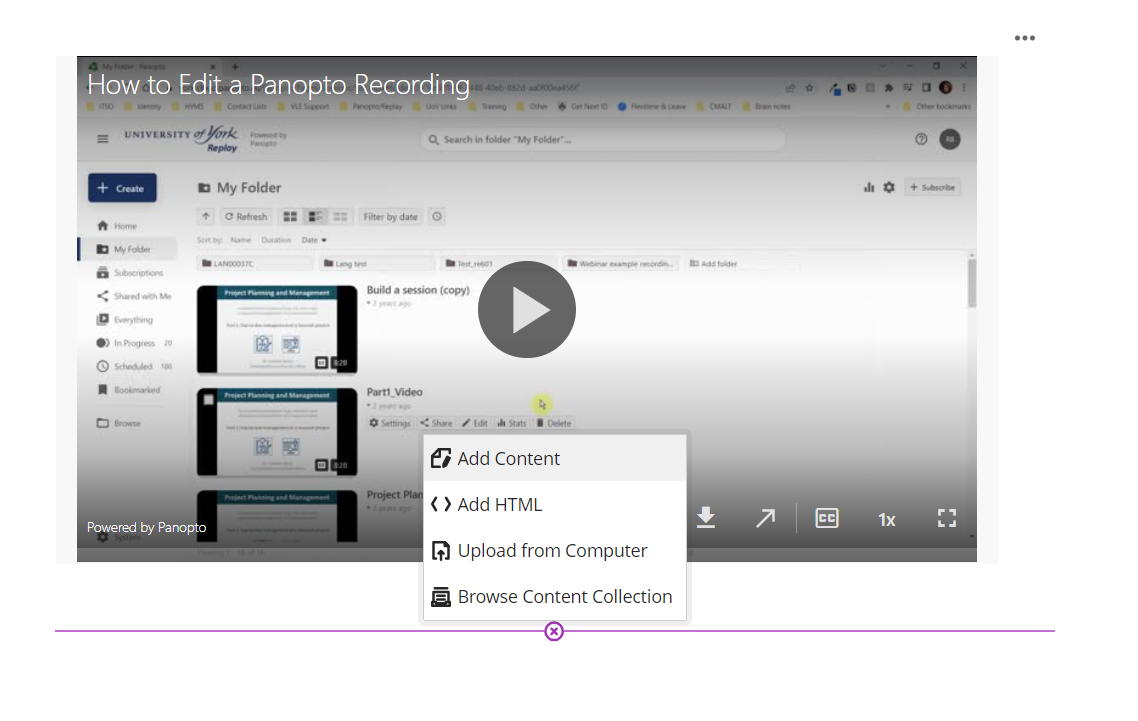The width and height of the screenshot is (1138, 721).
Task: Open the video in Panopto via arrow icon
Action: (x=765, y=518)
